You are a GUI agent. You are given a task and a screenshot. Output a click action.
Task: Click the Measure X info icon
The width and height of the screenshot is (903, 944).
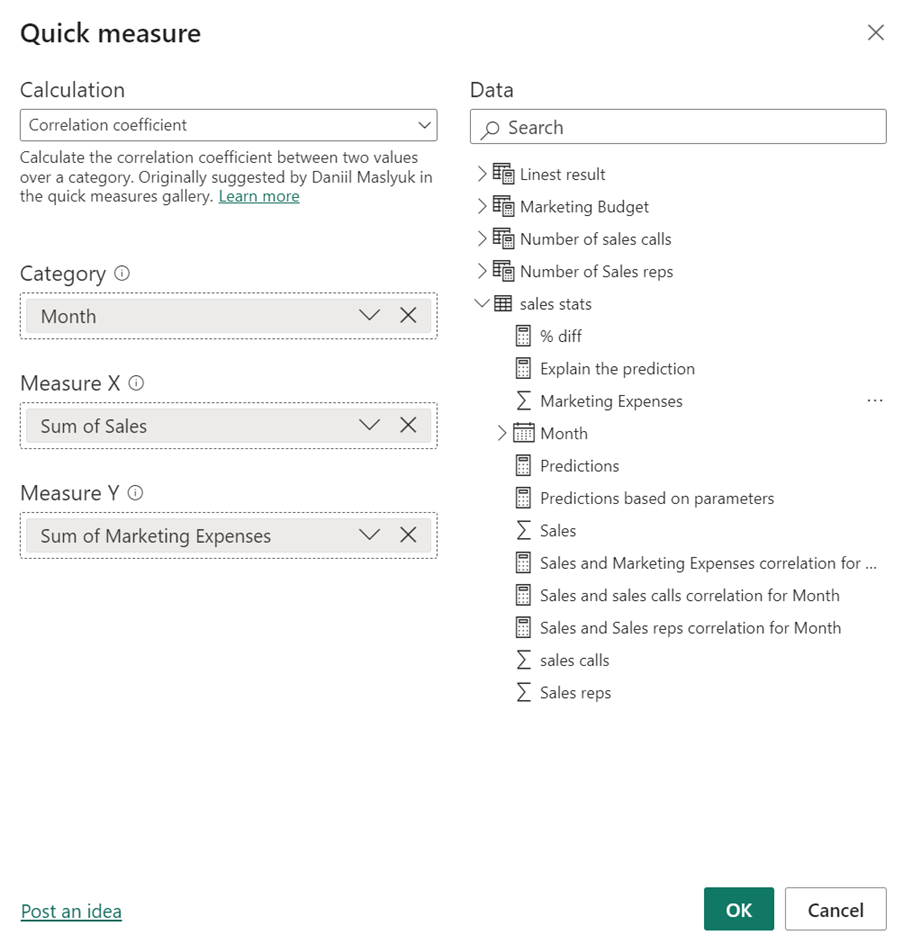pyautogui.click(x=137, y=384)
